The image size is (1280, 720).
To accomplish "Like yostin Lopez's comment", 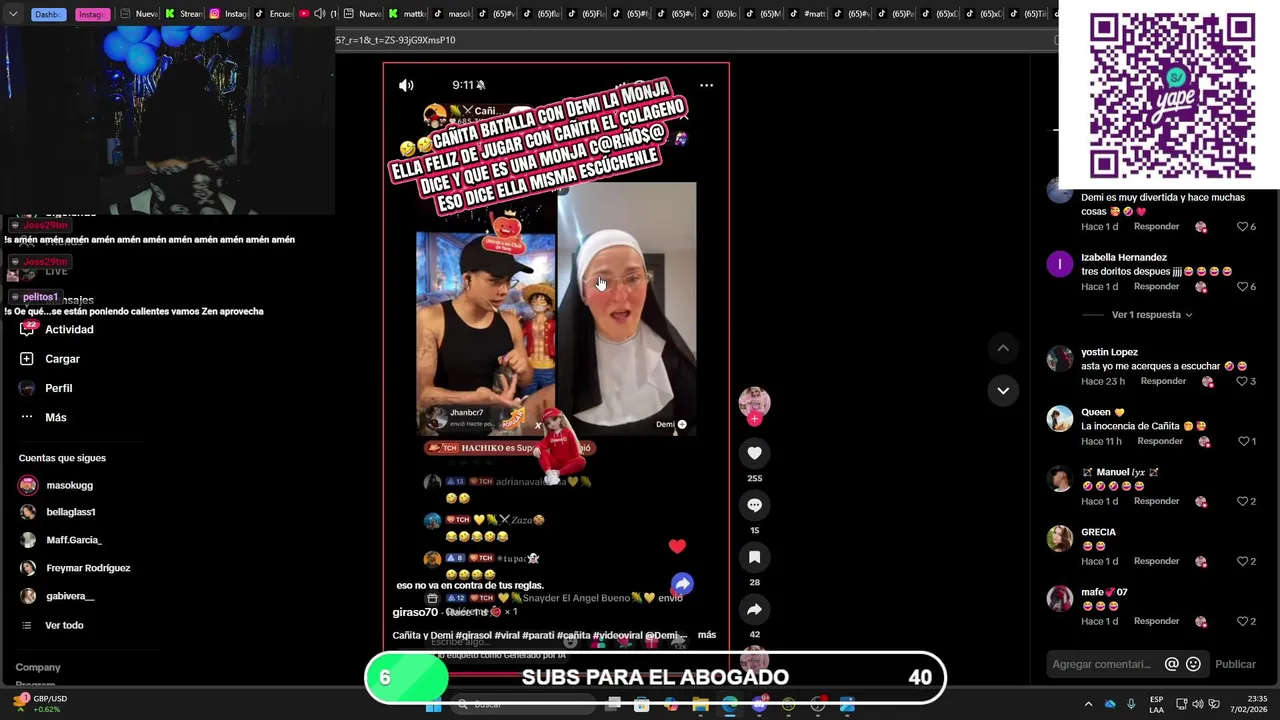I will pos(1246,381).
